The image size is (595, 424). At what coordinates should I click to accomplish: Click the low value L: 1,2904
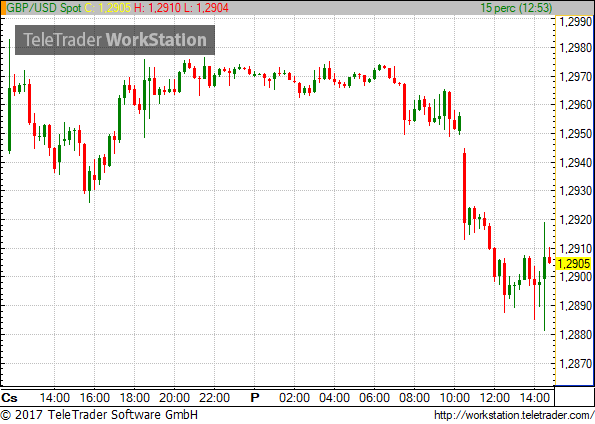point(206,8)
